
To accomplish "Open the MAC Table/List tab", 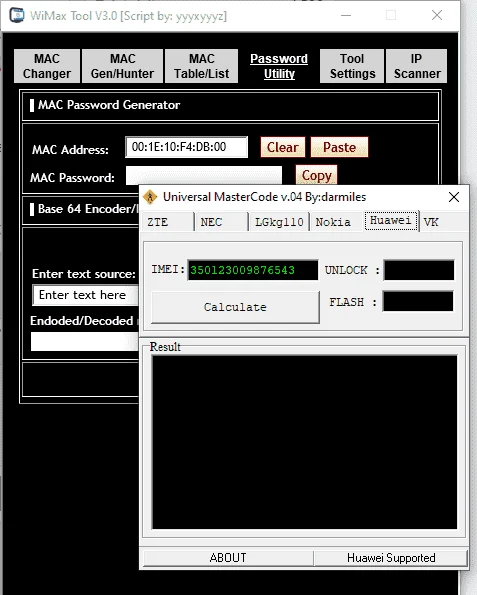I will (202, 66).
